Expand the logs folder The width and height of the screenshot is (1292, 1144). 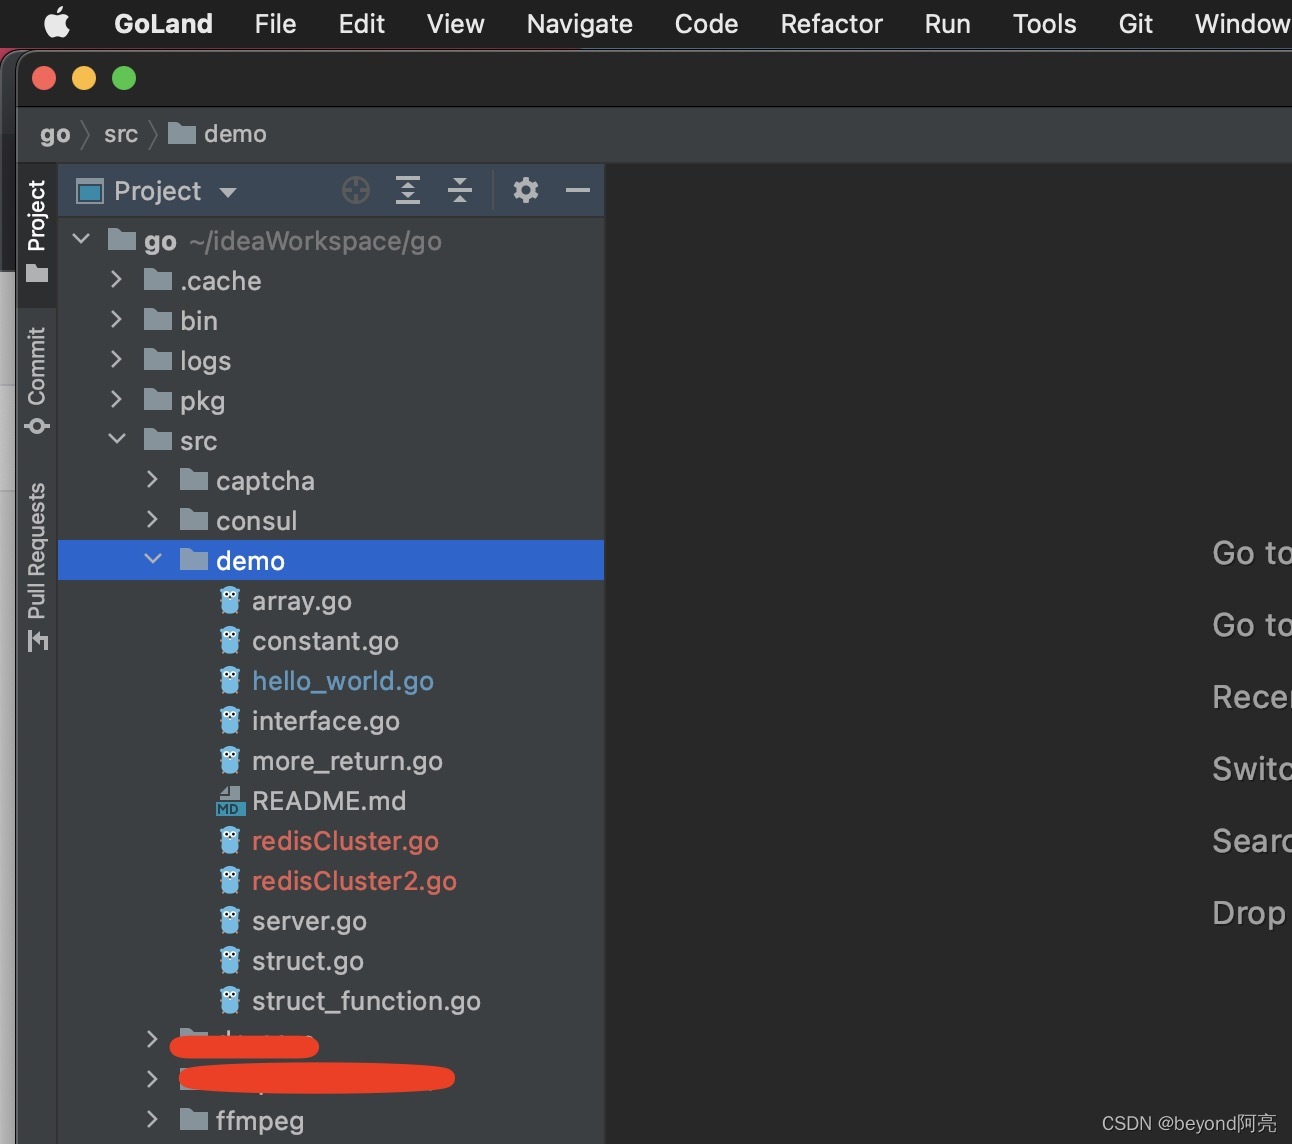117,360
